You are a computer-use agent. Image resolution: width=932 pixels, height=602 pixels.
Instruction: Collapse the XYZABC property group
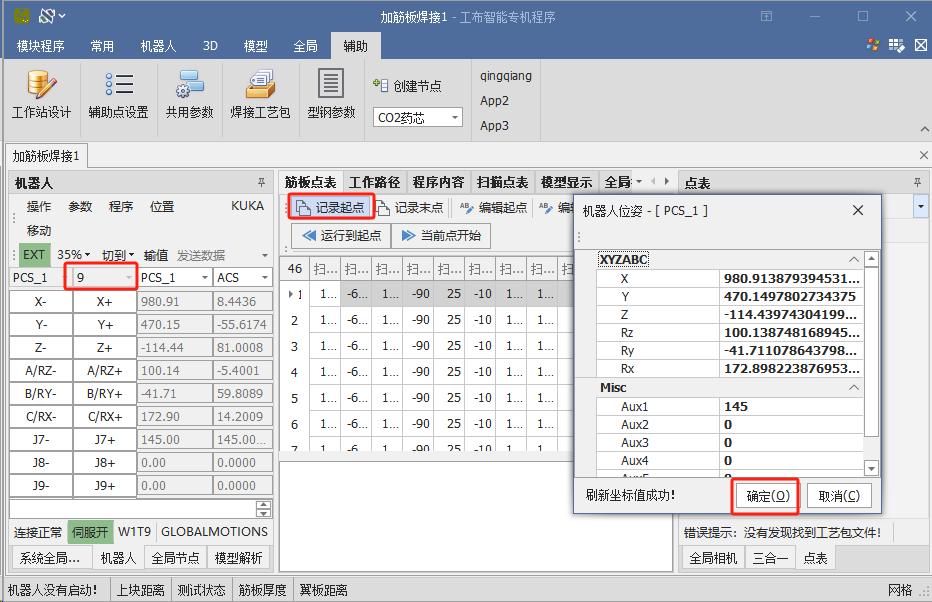tap(854, 259)
